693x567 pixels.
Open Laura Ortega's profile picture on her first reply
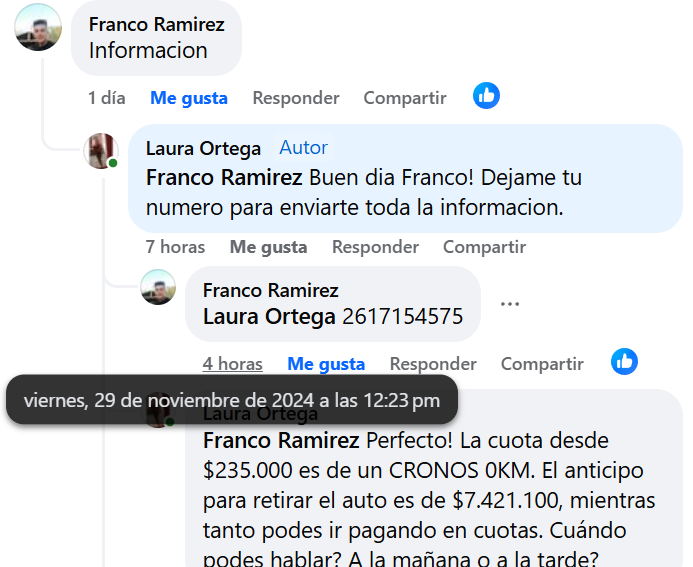point(101,151)
